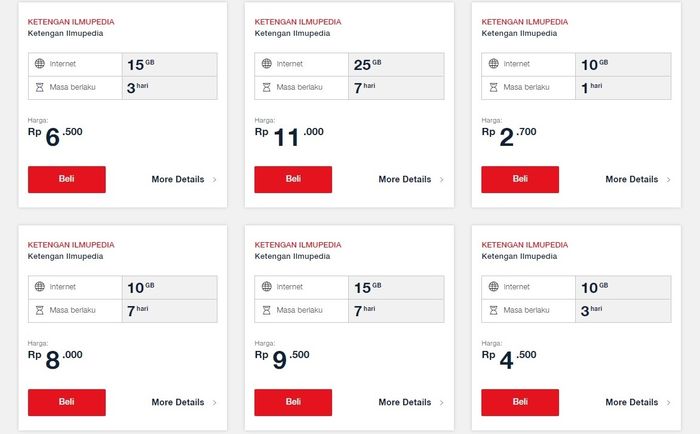Click globe icon on Rp 8.000 card

(40, 287)
